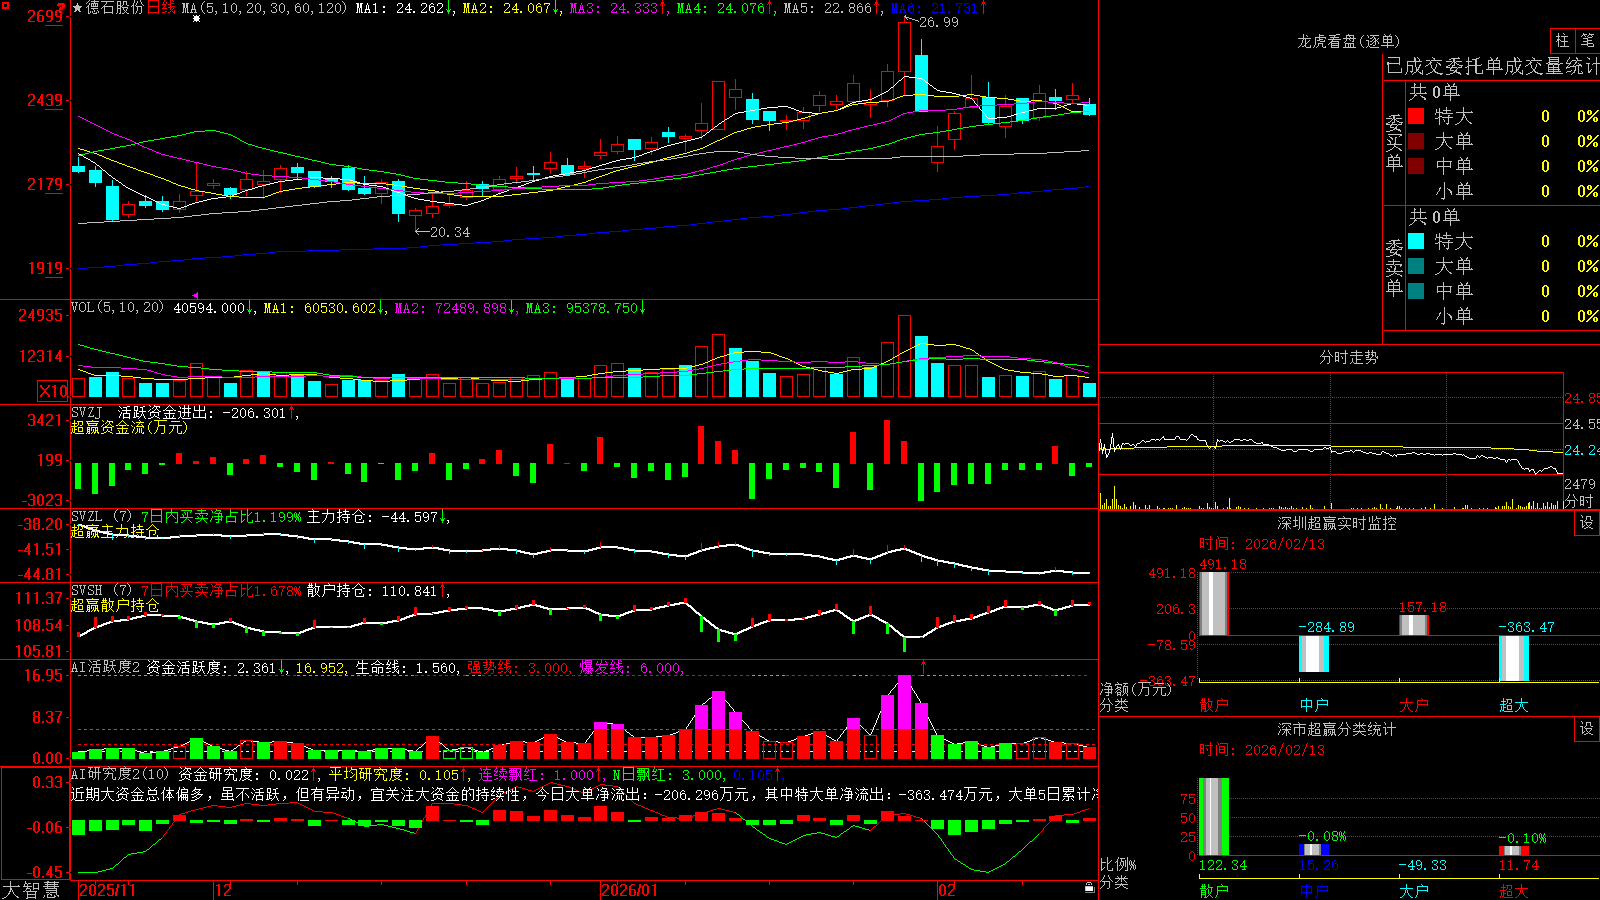Click the 已成交委托单成交量统计 header
Screen dimensions: 1600x900
1492,66
